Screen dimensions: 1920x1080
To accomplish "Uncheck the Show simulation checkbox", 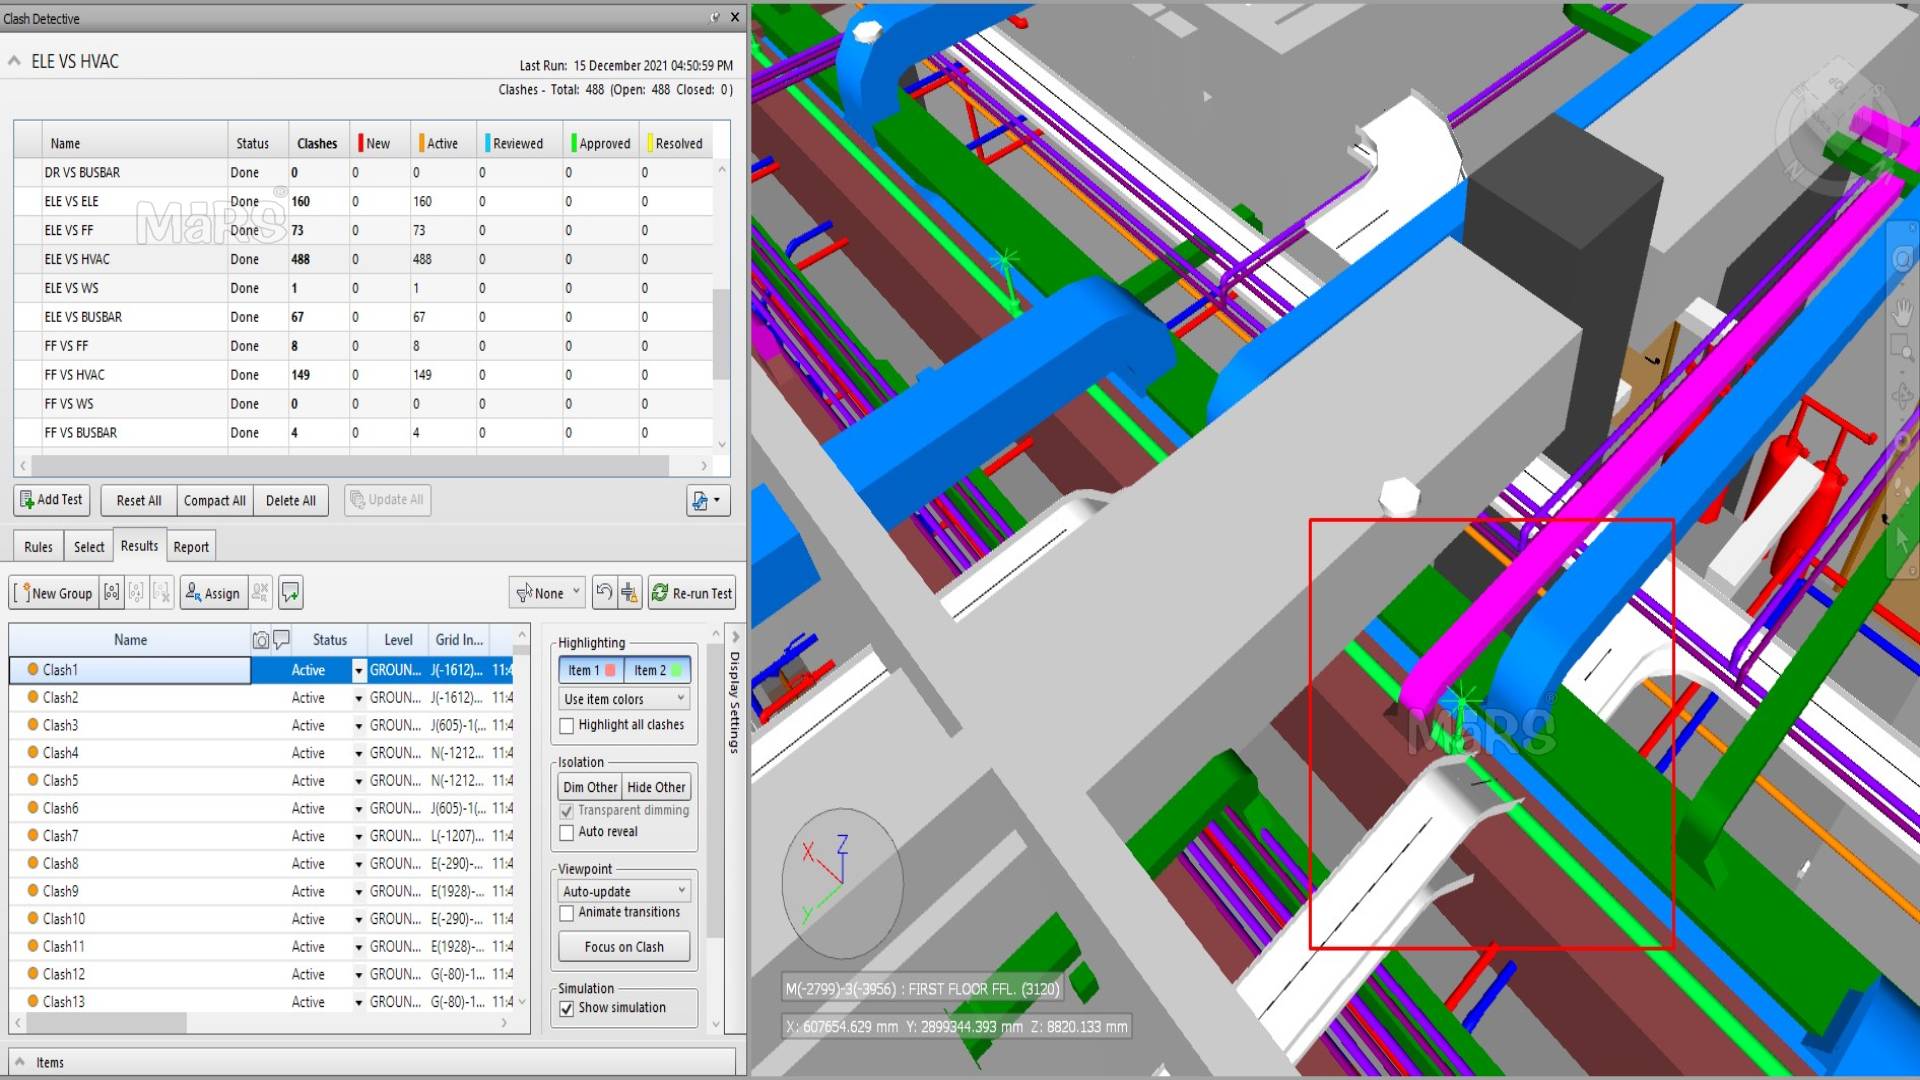I will (x=567, y=1008).
